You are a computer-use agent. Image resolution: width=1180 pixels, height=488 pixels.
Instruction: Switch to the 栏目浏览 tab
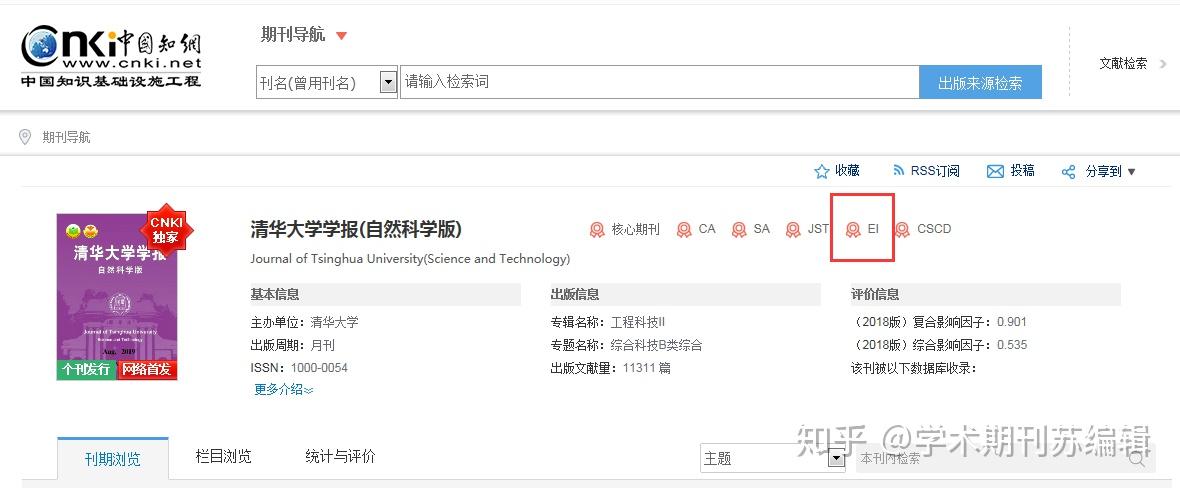(x=224, y=456)
